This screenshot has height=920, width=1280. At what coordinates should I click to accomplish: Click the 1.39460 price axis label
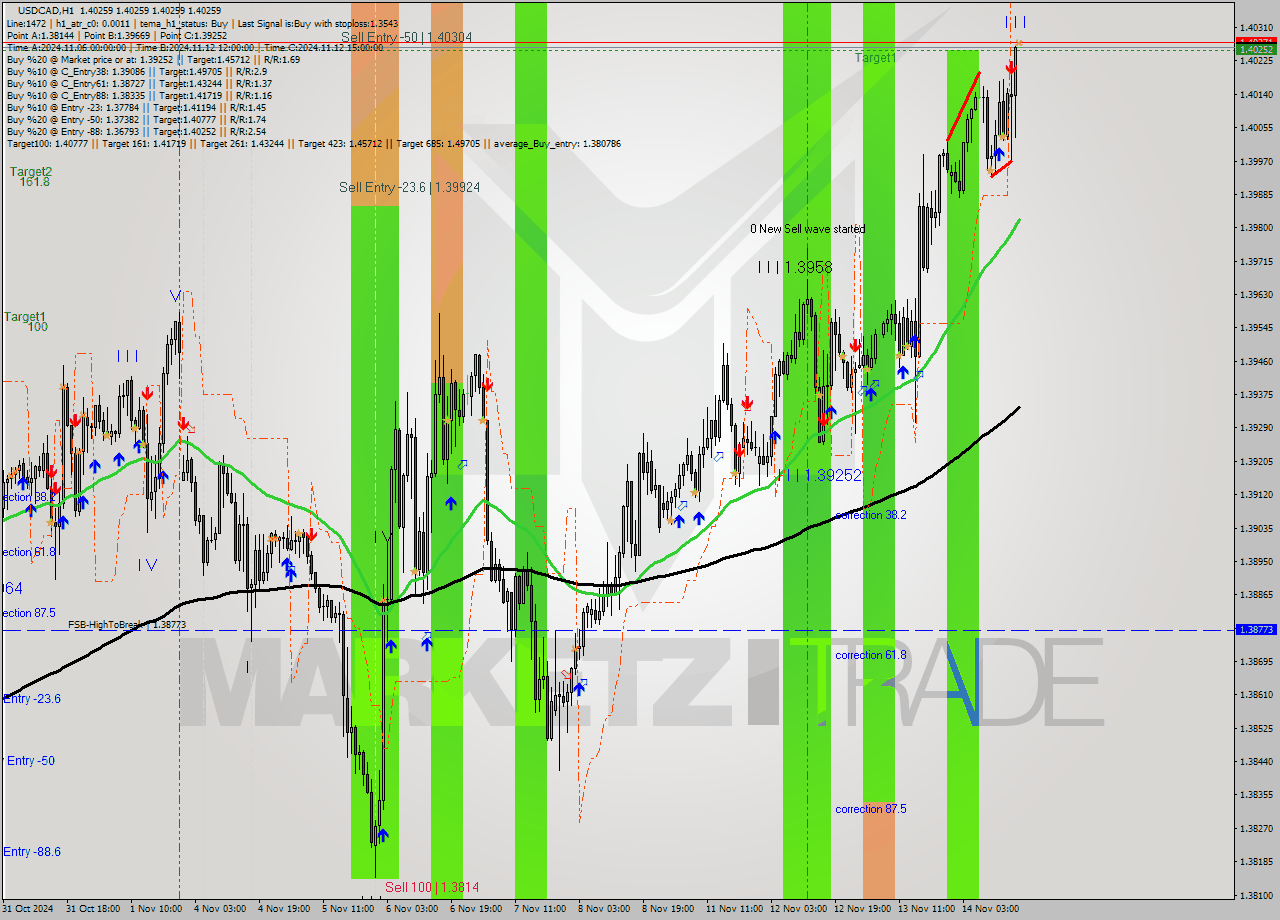point(1257,361)
